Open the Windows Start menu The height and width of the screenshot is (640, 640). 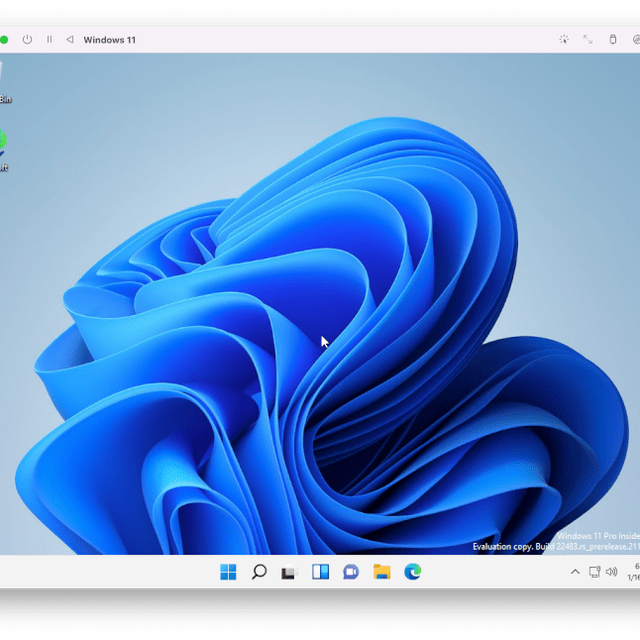coord(228,572)
